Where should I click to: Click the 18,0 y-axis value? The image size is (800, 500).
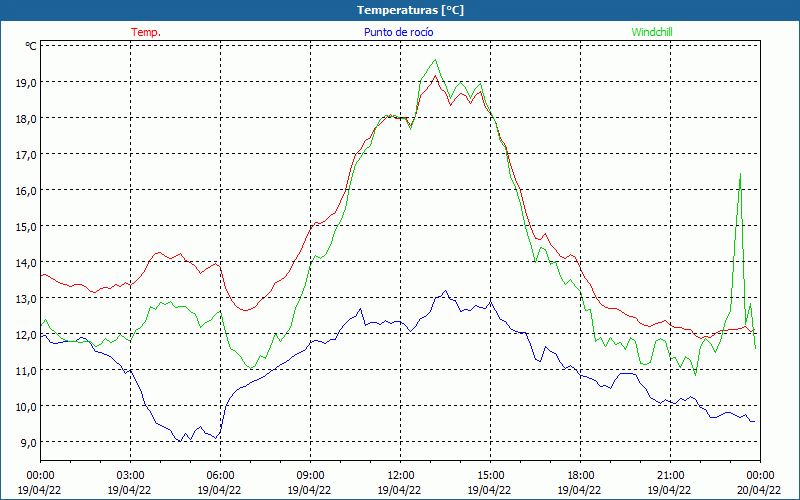(x=28, y=118)
